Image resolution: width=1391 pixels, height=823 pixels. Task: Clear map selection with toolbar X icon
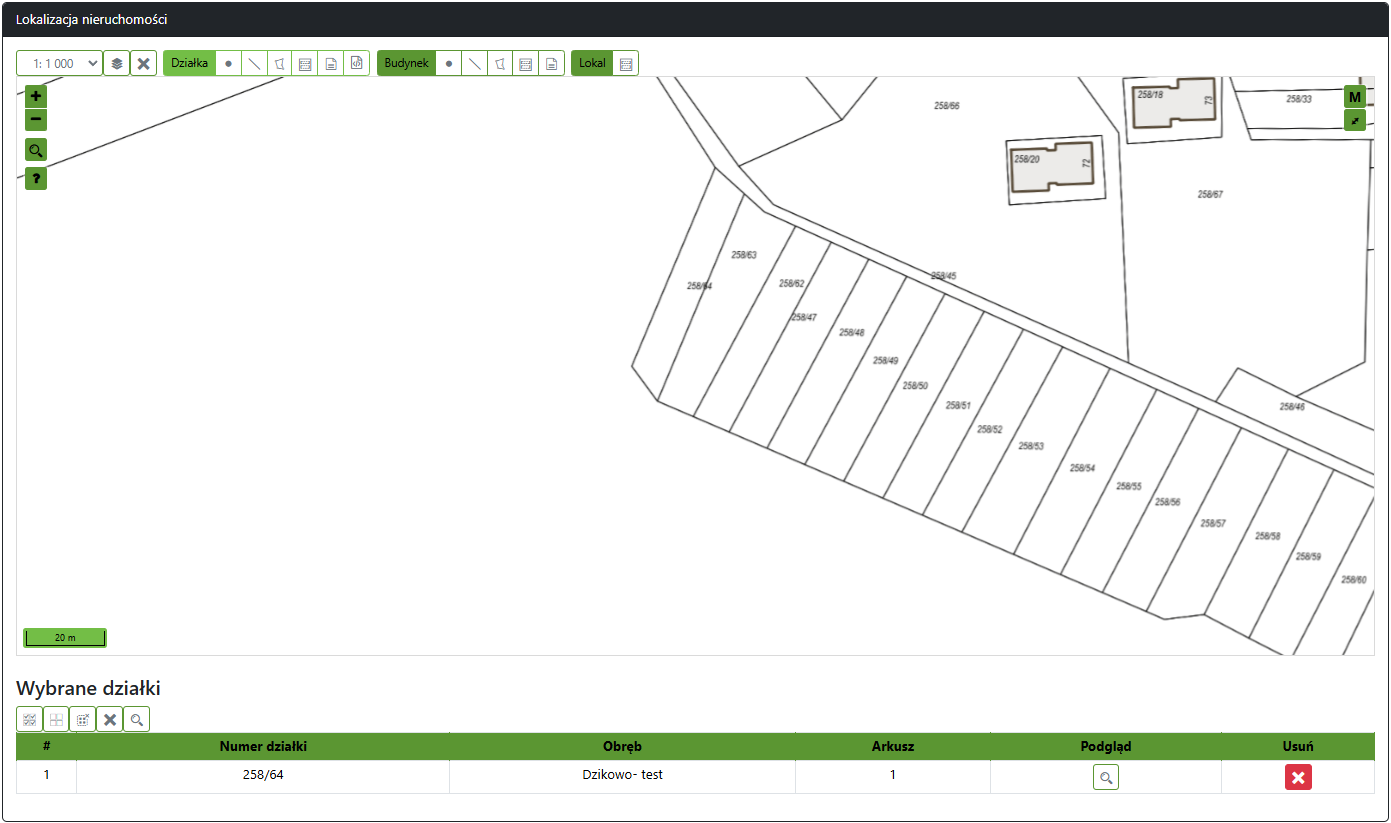144,63
